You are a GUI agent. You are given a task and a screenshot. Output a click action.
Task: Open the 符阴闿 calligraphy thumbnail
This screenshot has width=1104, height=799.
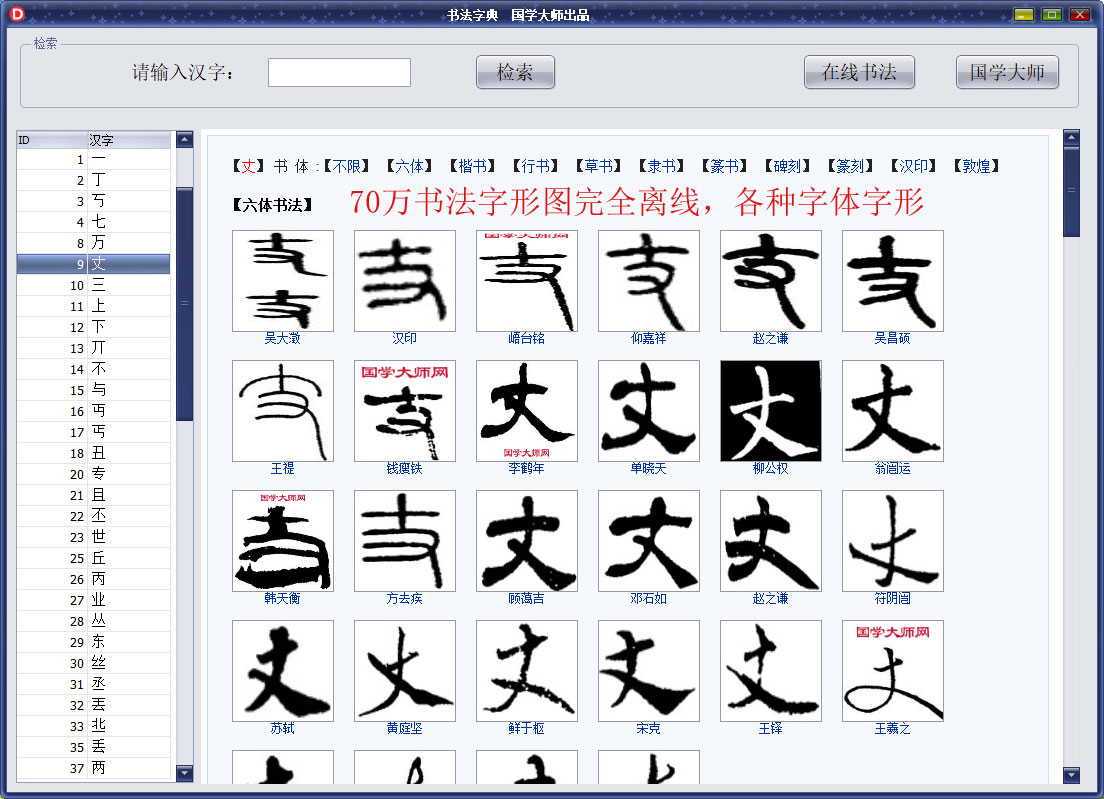[893, 541]
